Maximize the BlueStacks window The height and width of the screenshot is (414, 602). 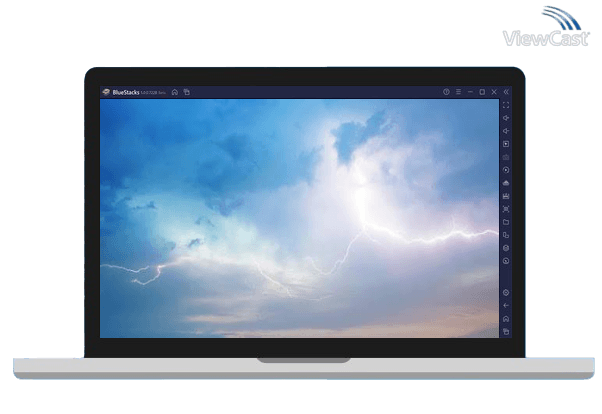[482, 92]
